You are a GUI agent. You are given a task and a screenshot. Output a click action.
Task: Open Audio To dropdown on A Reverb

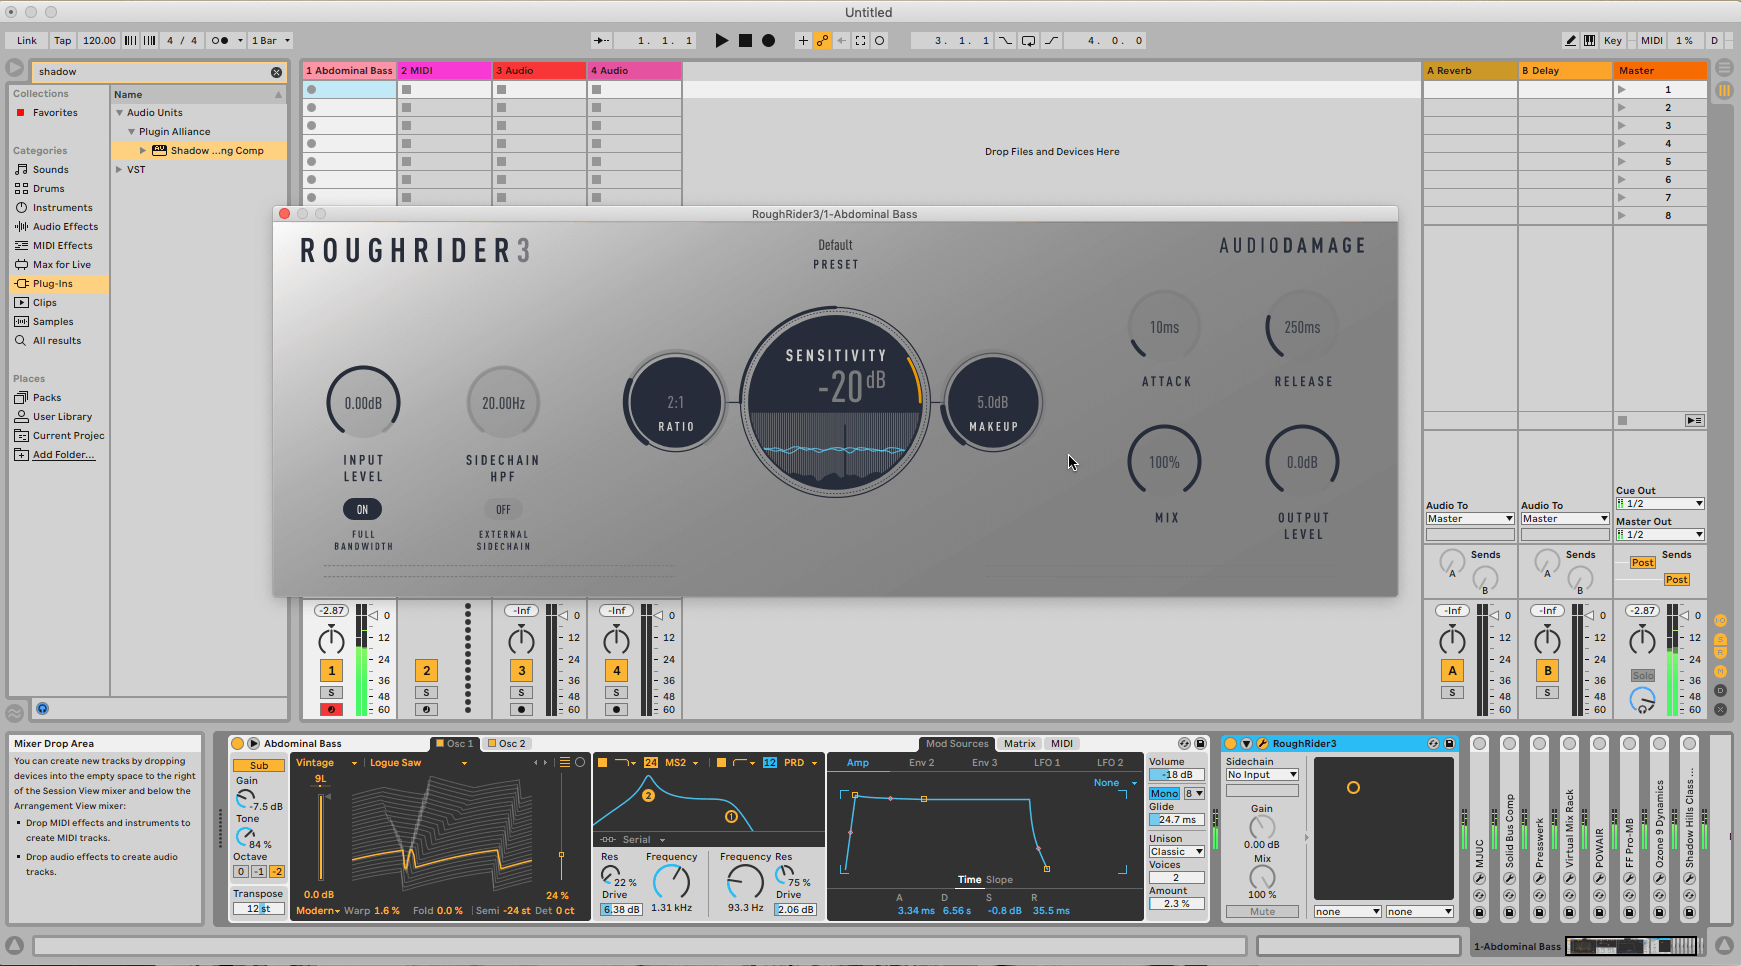[x=1470, y=519]
